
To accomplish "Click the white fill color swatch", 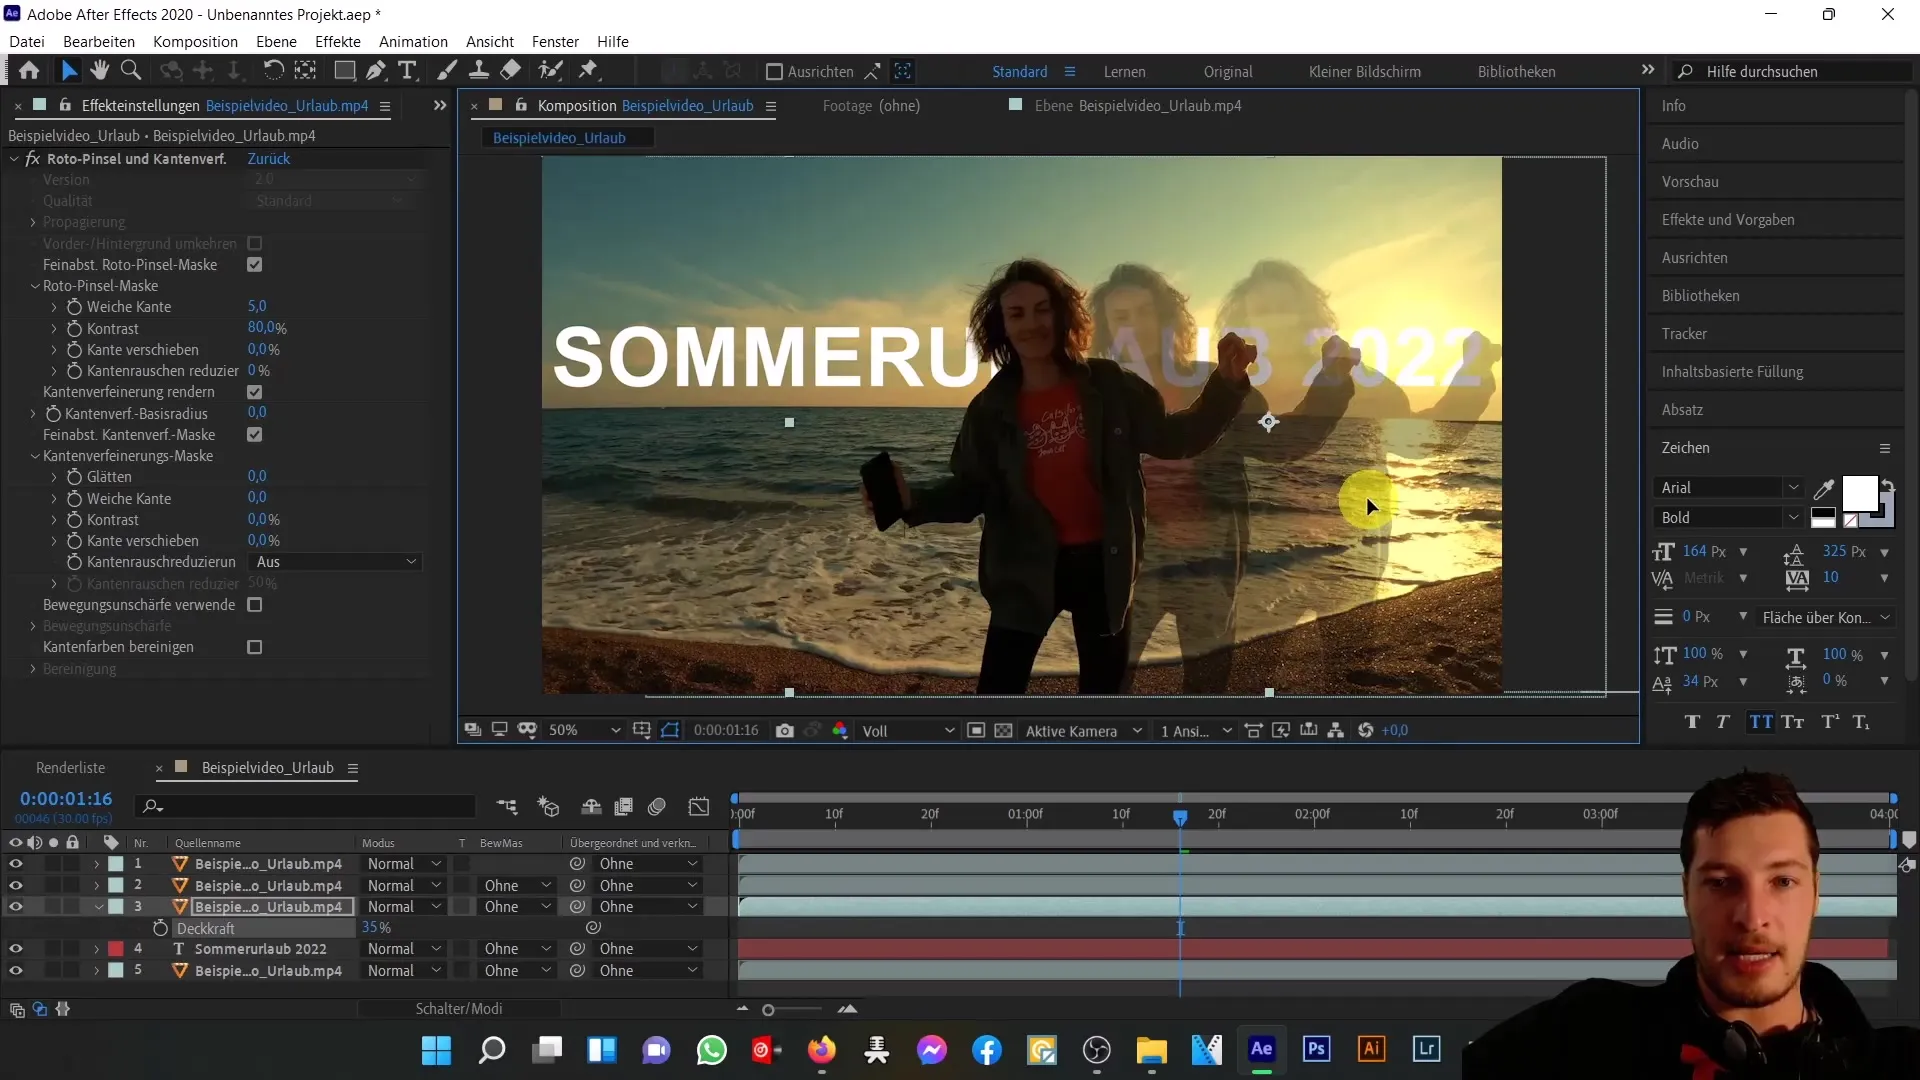I will tap(1859, 493).
